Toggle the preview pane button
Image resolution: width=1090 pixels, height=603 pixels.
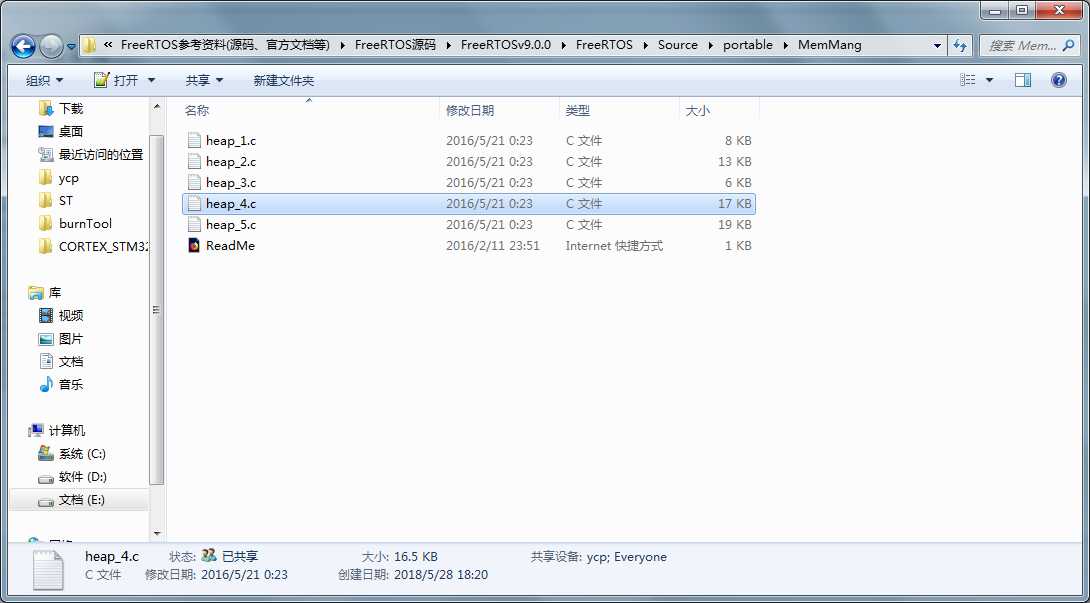point(1023,81)
